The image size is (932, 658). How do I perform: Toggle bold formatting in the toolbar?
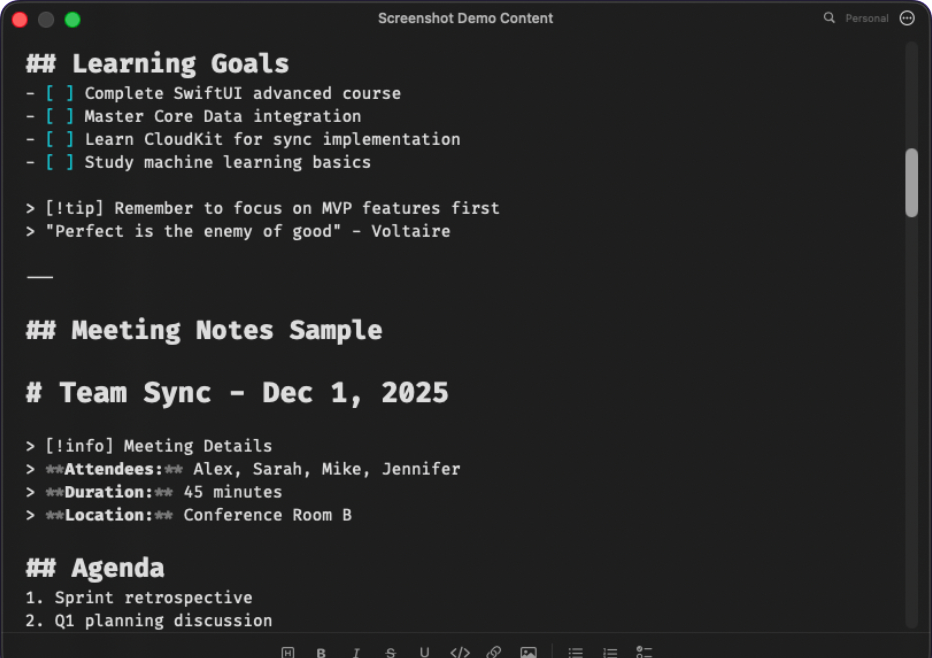pos(321,652)
